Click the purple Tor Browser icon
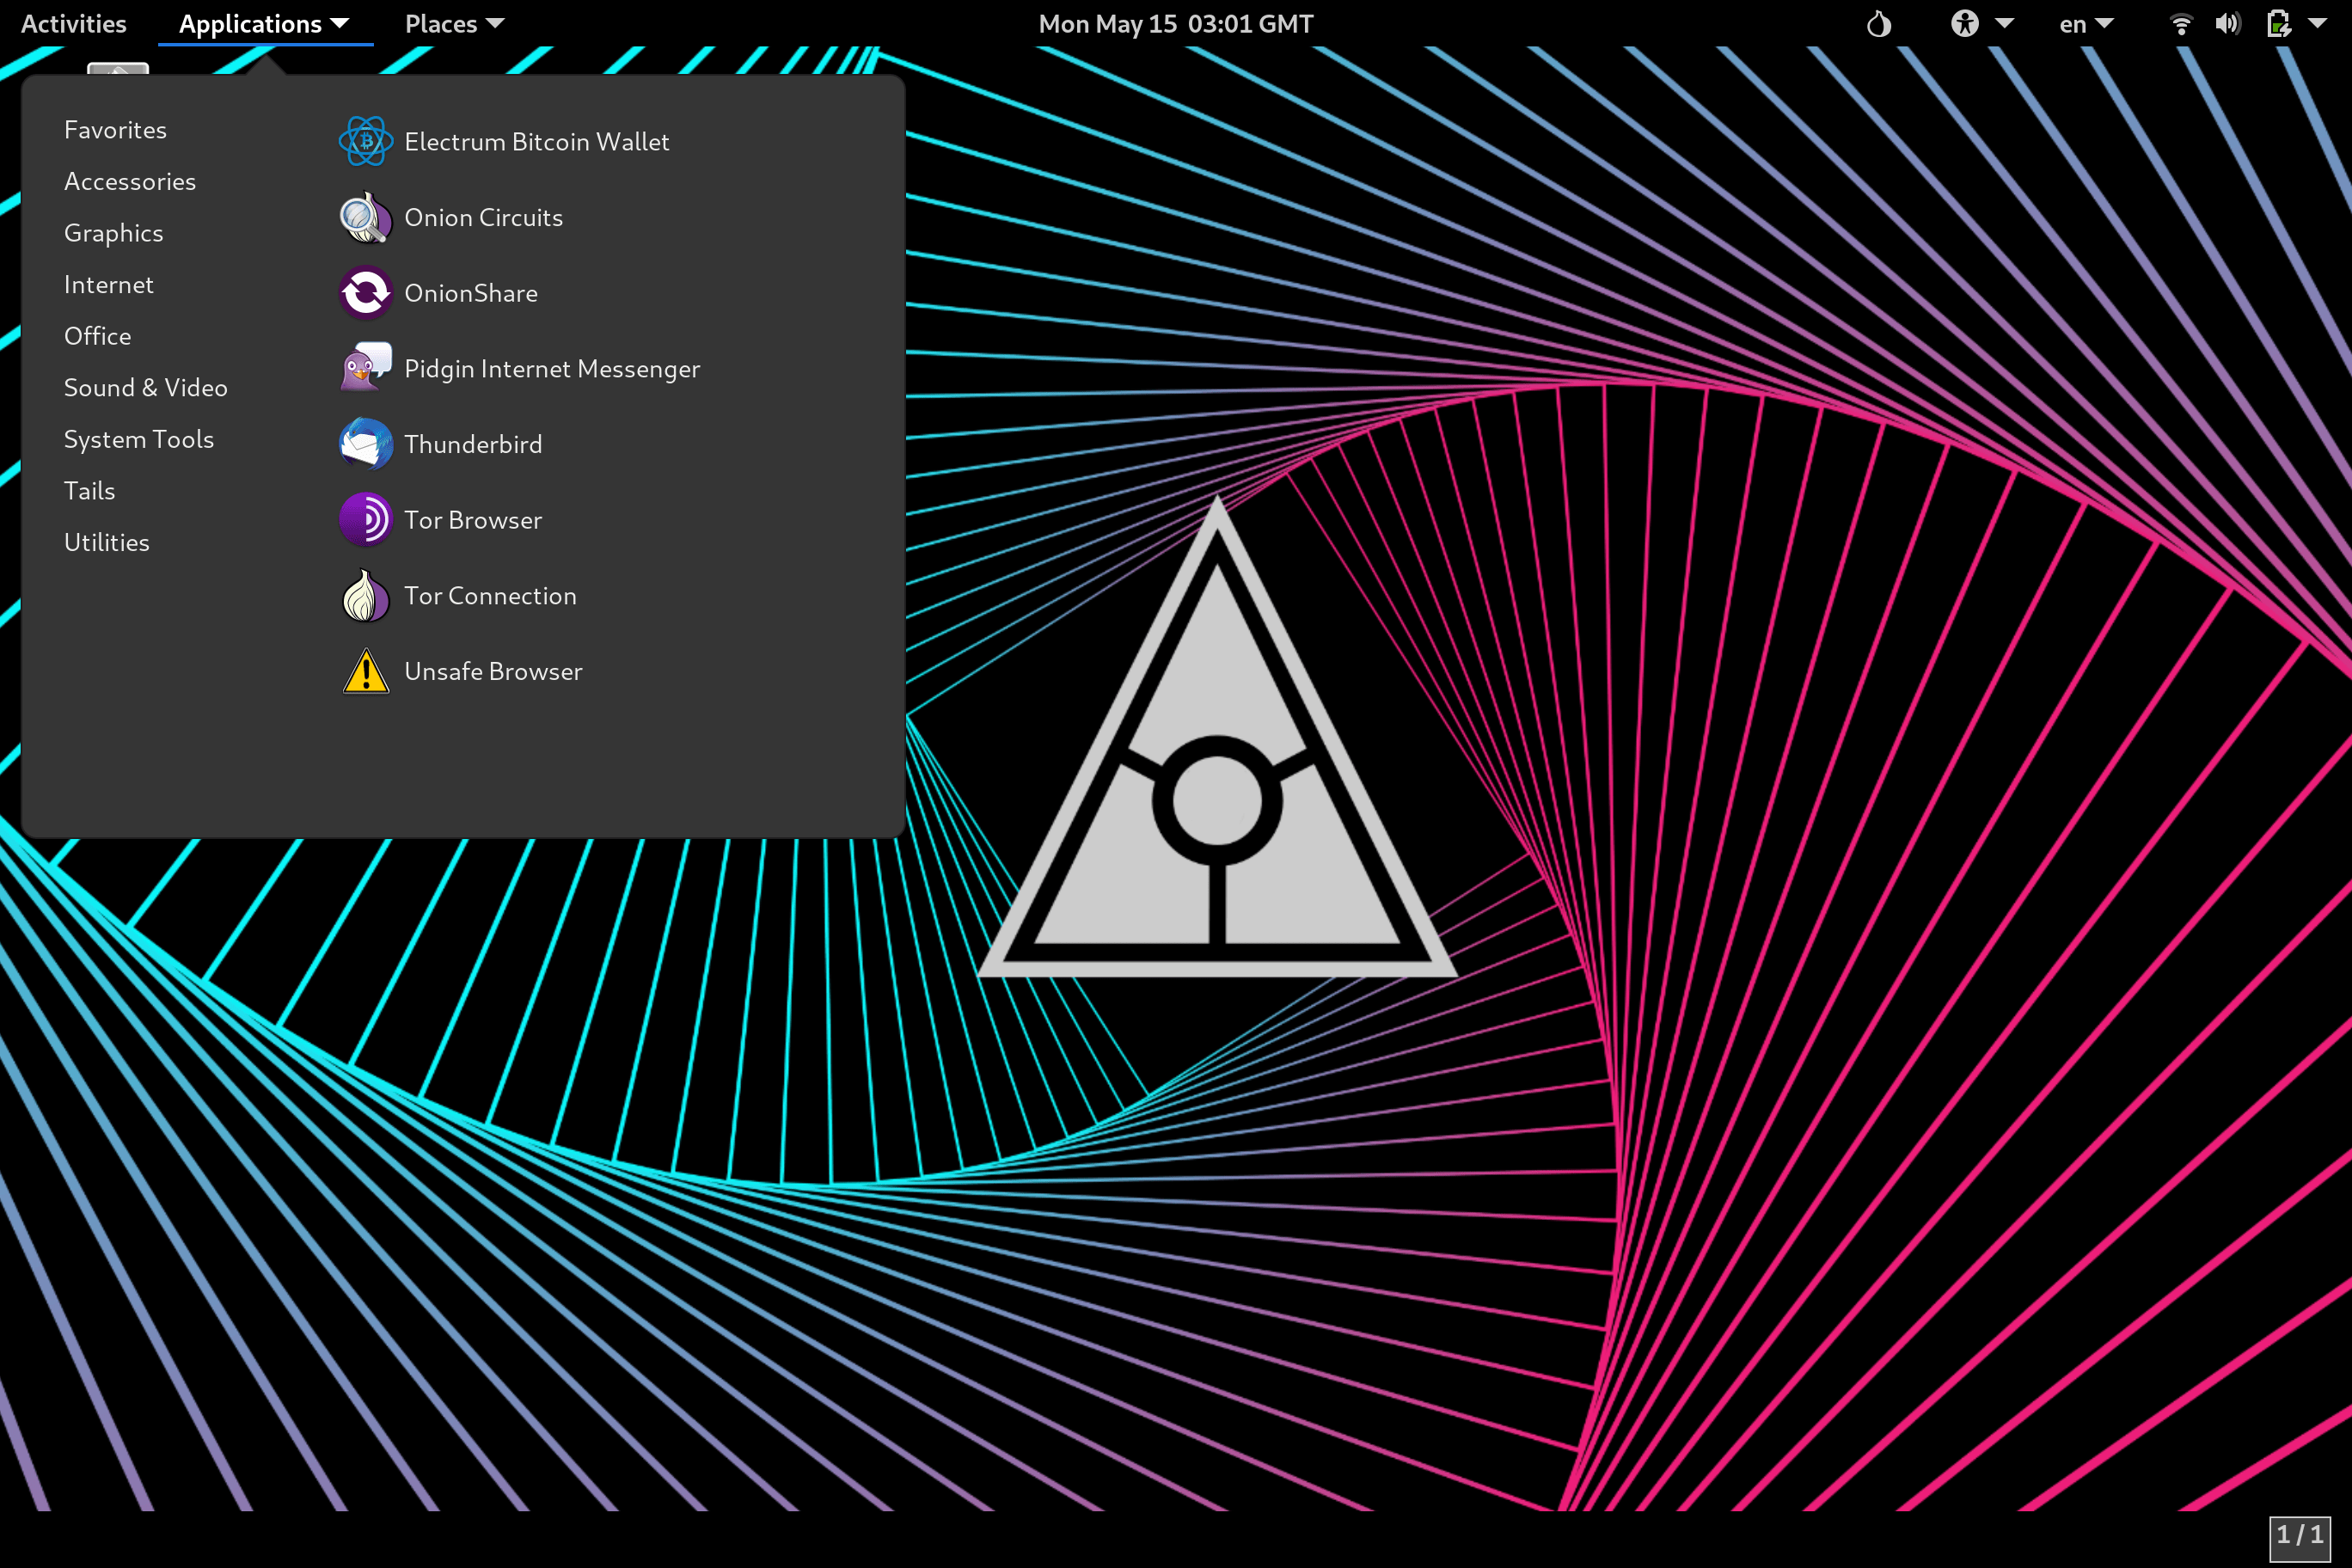 coord(365,520)
